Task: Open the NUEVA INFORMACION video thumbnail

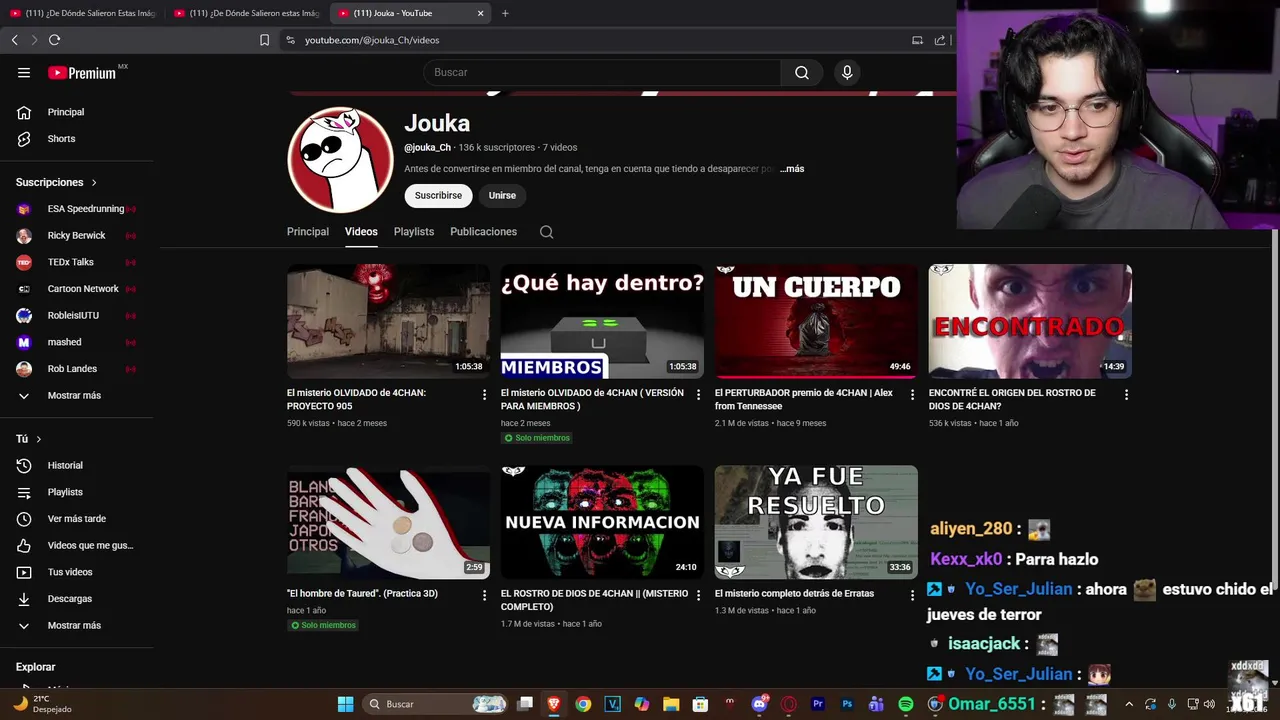Action: click(602, 522)
